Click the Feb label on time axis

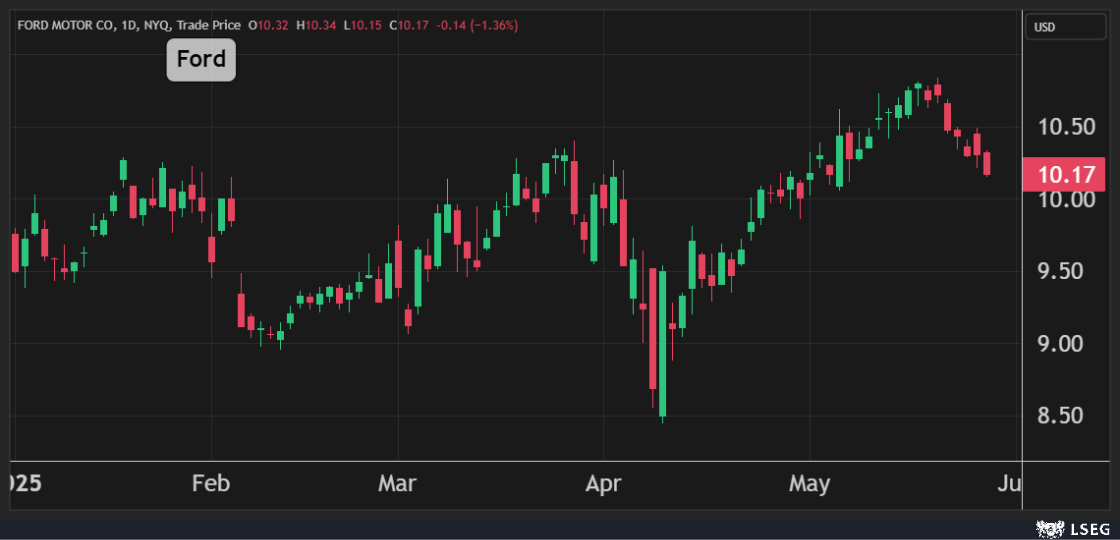pyautogui.click(x=211, y=485)
